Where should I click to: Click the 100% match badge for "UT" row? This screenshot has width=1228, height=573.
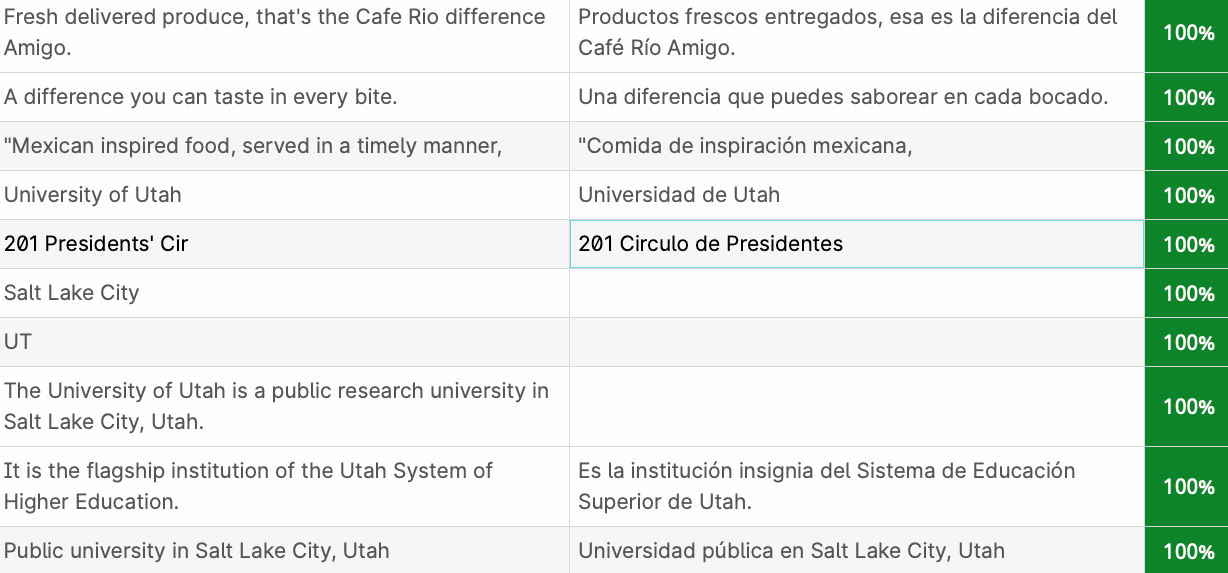click(x=1188, y=342)
